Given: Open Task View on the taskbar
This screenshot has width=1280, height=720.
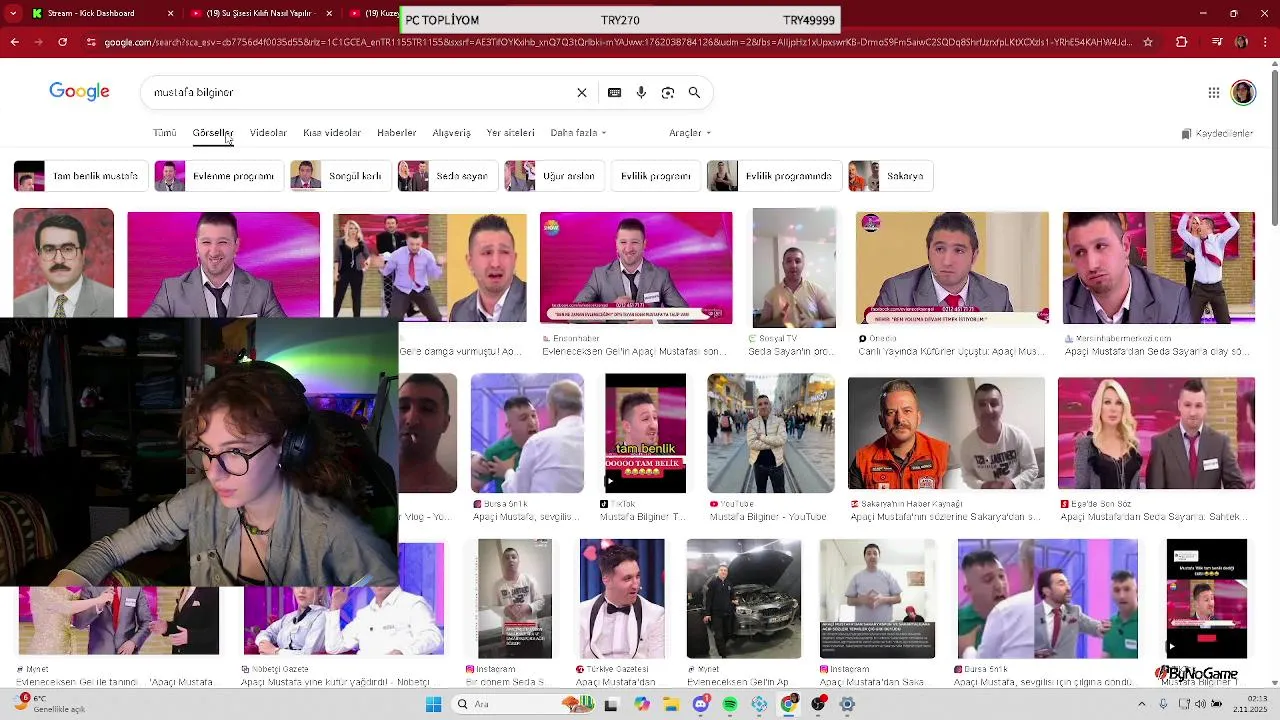Looking at the screenshot, I should [611, 704].
